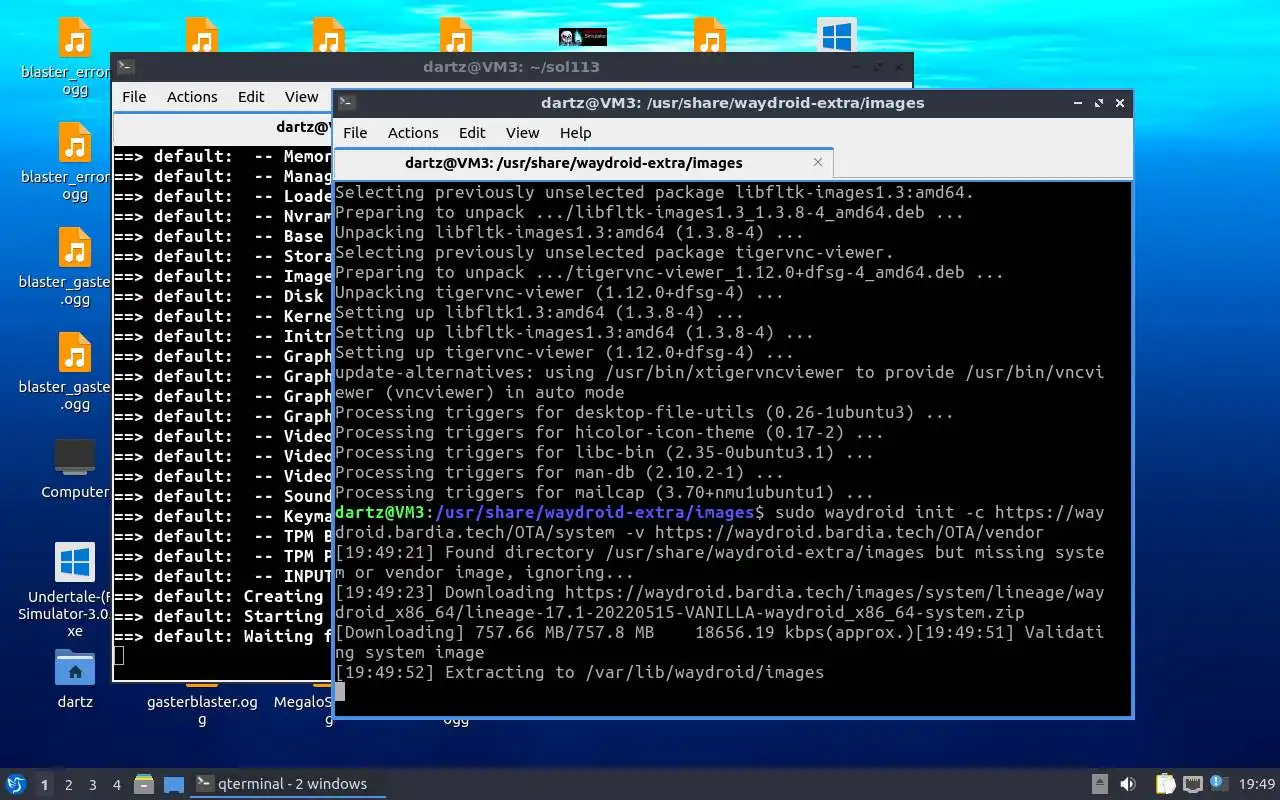Image resolution: width=1280 pixels, height=800 pixels.
Task: Open Help menu in front terminal
Action: [x=575, y=133]
